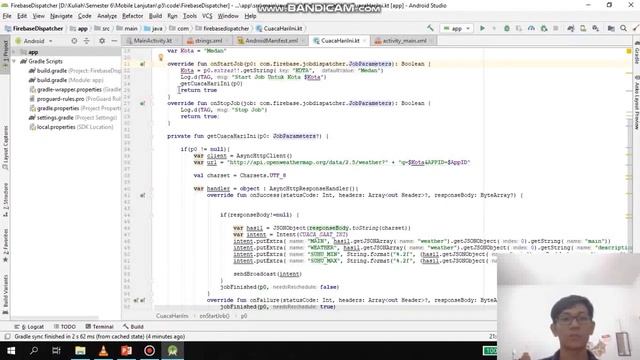
Task: Click the collapse all icon in Project panel
Action: point(87,41)
